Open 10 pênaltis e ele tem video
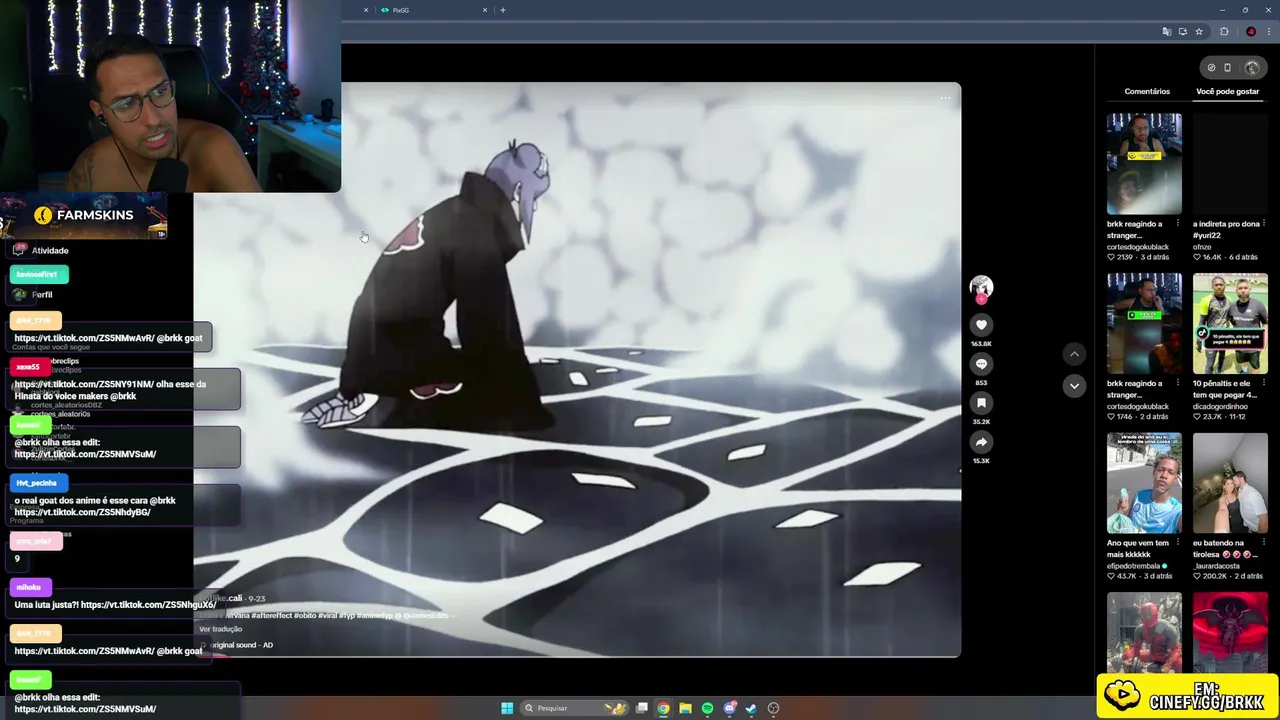The height and width of the screenshot is (720, 1280). tap(1230, 323)
